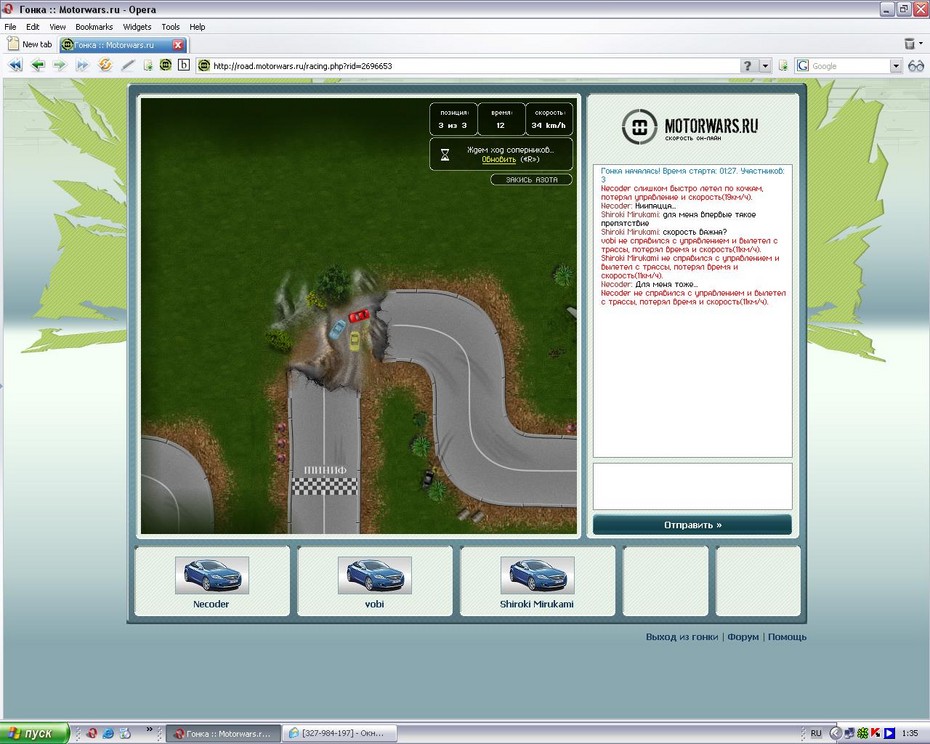Click in the chat message input box
This screenshot has height=744, width=930.
click(x=692, y=486)
